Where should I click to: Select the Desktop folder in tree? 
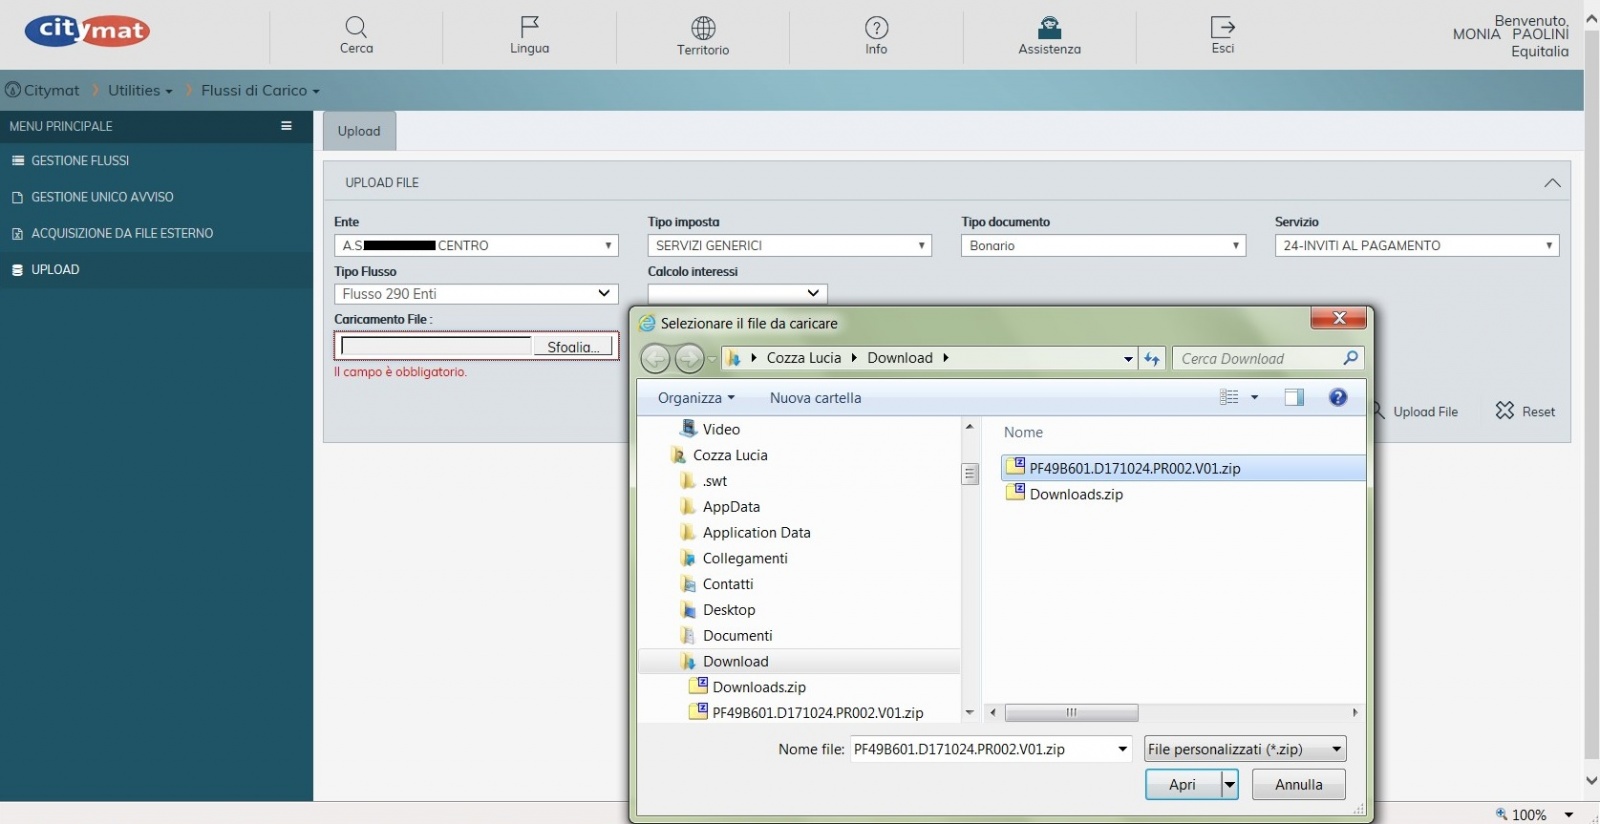click(729, 610)
